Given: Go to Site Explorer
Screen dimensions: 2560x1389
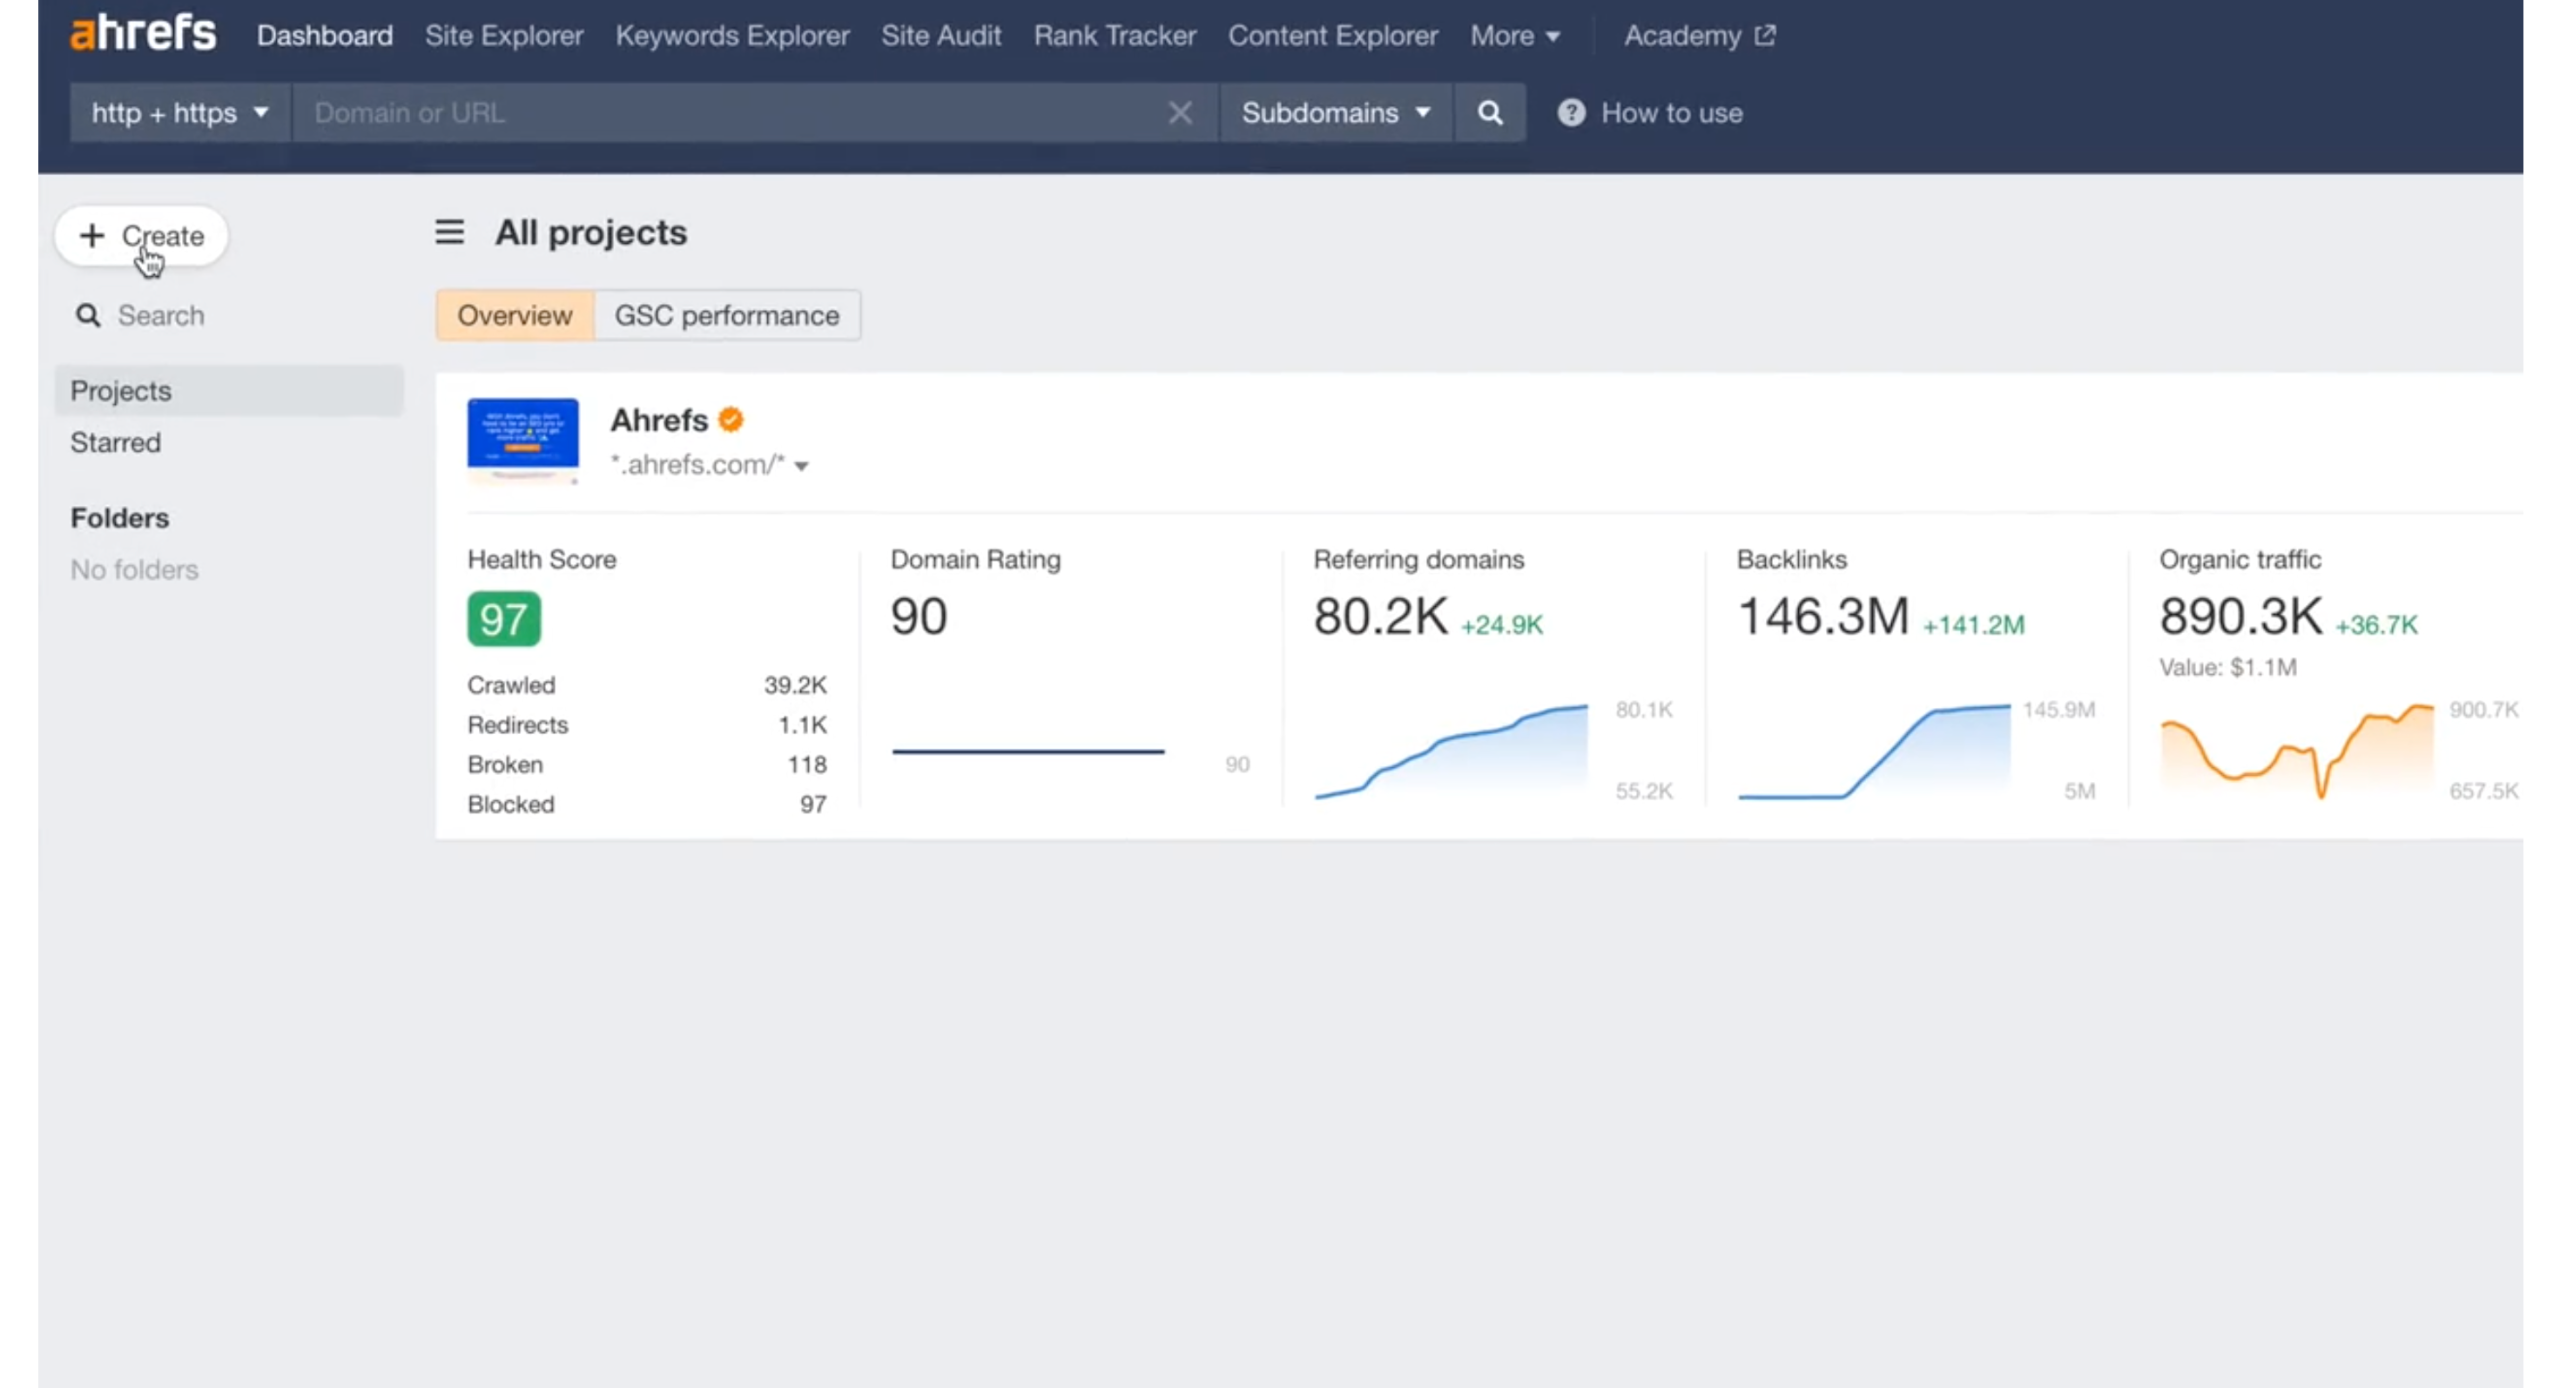Looking at the screenshot, I should pyautogui.click(x=504, y=35).
